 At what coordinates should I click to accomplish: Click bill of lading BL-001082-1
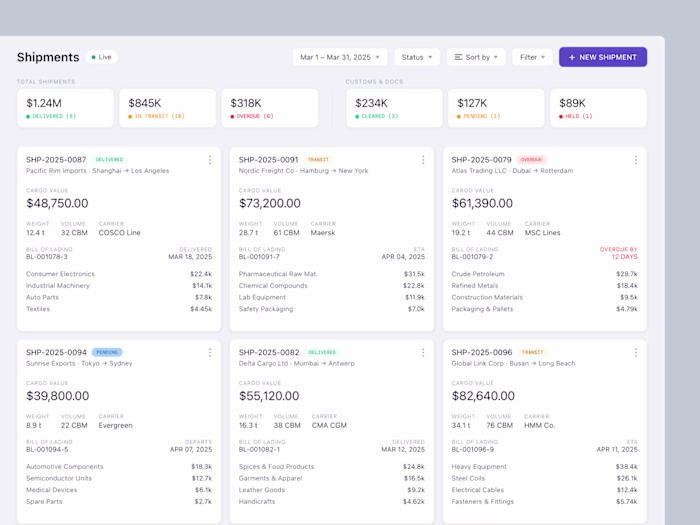[x=259, y=450]
